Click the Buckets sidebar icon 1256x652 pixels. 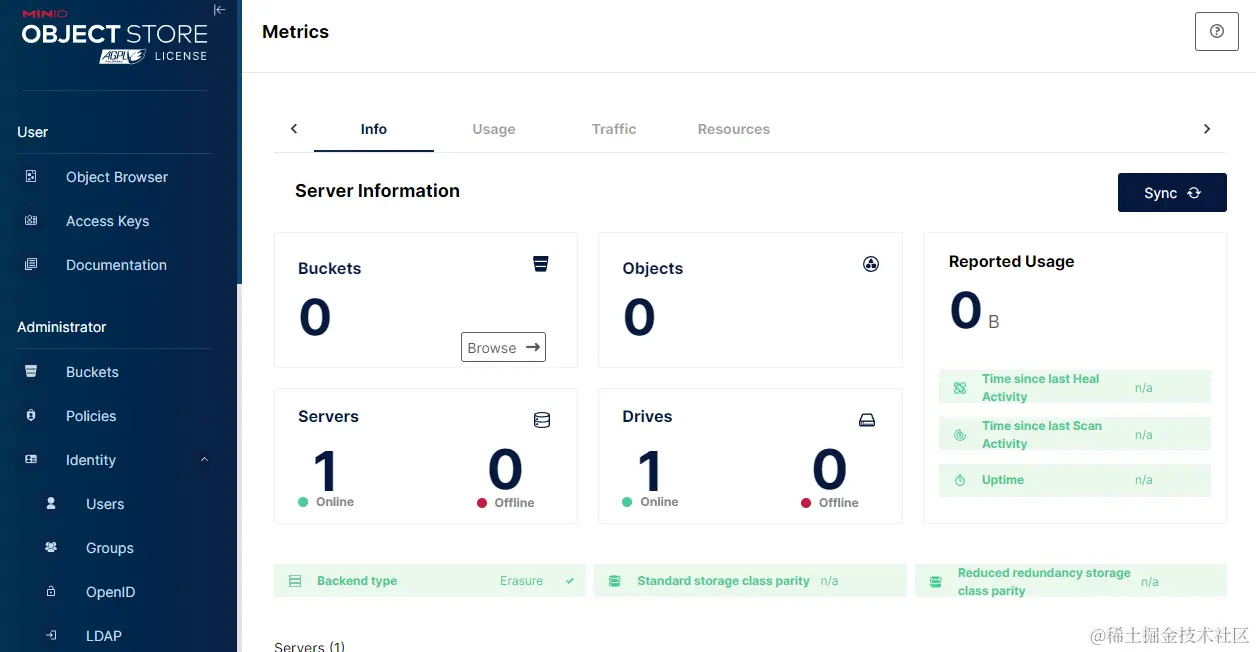point(31,371)
